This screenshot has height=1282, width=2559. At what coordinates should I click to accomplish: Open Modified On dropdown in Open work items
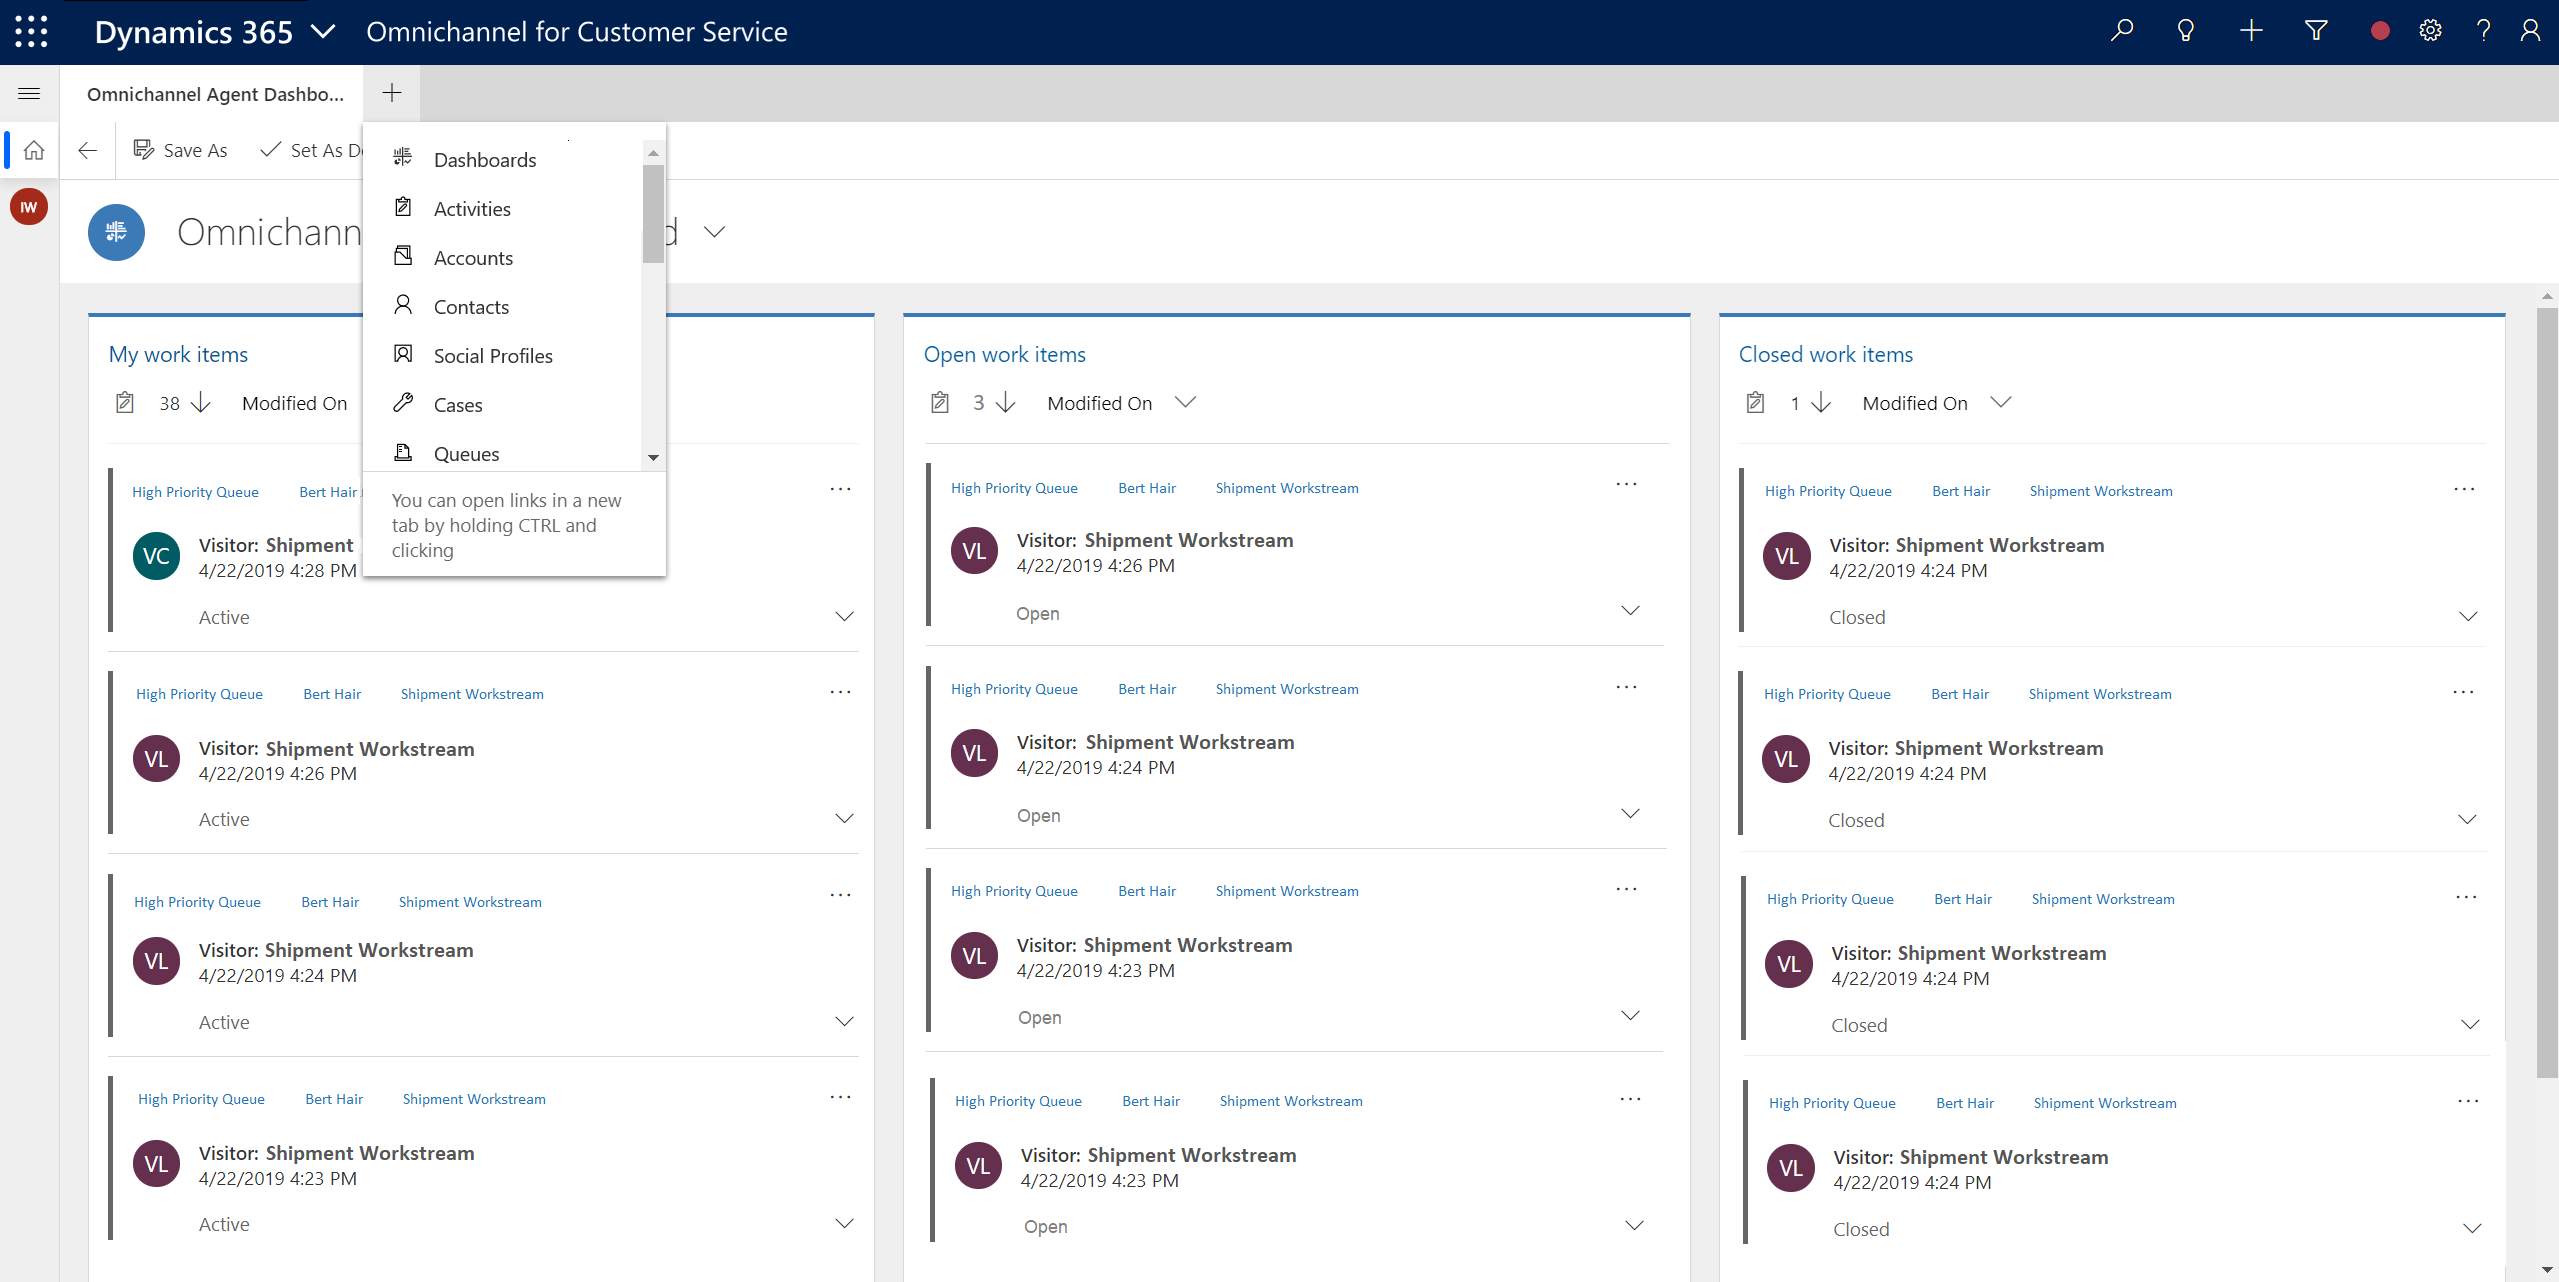pos(1187,402)
